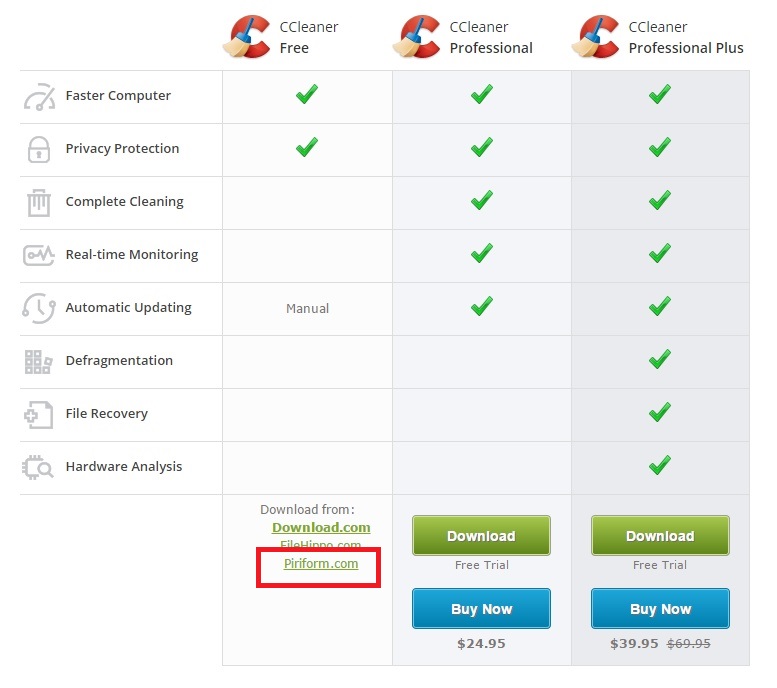Image resolution: width=777 pixels, height=688 pixels.
Task: Click the File Recovery document icon
Action: pyautogui.click(x=39, y=414)
